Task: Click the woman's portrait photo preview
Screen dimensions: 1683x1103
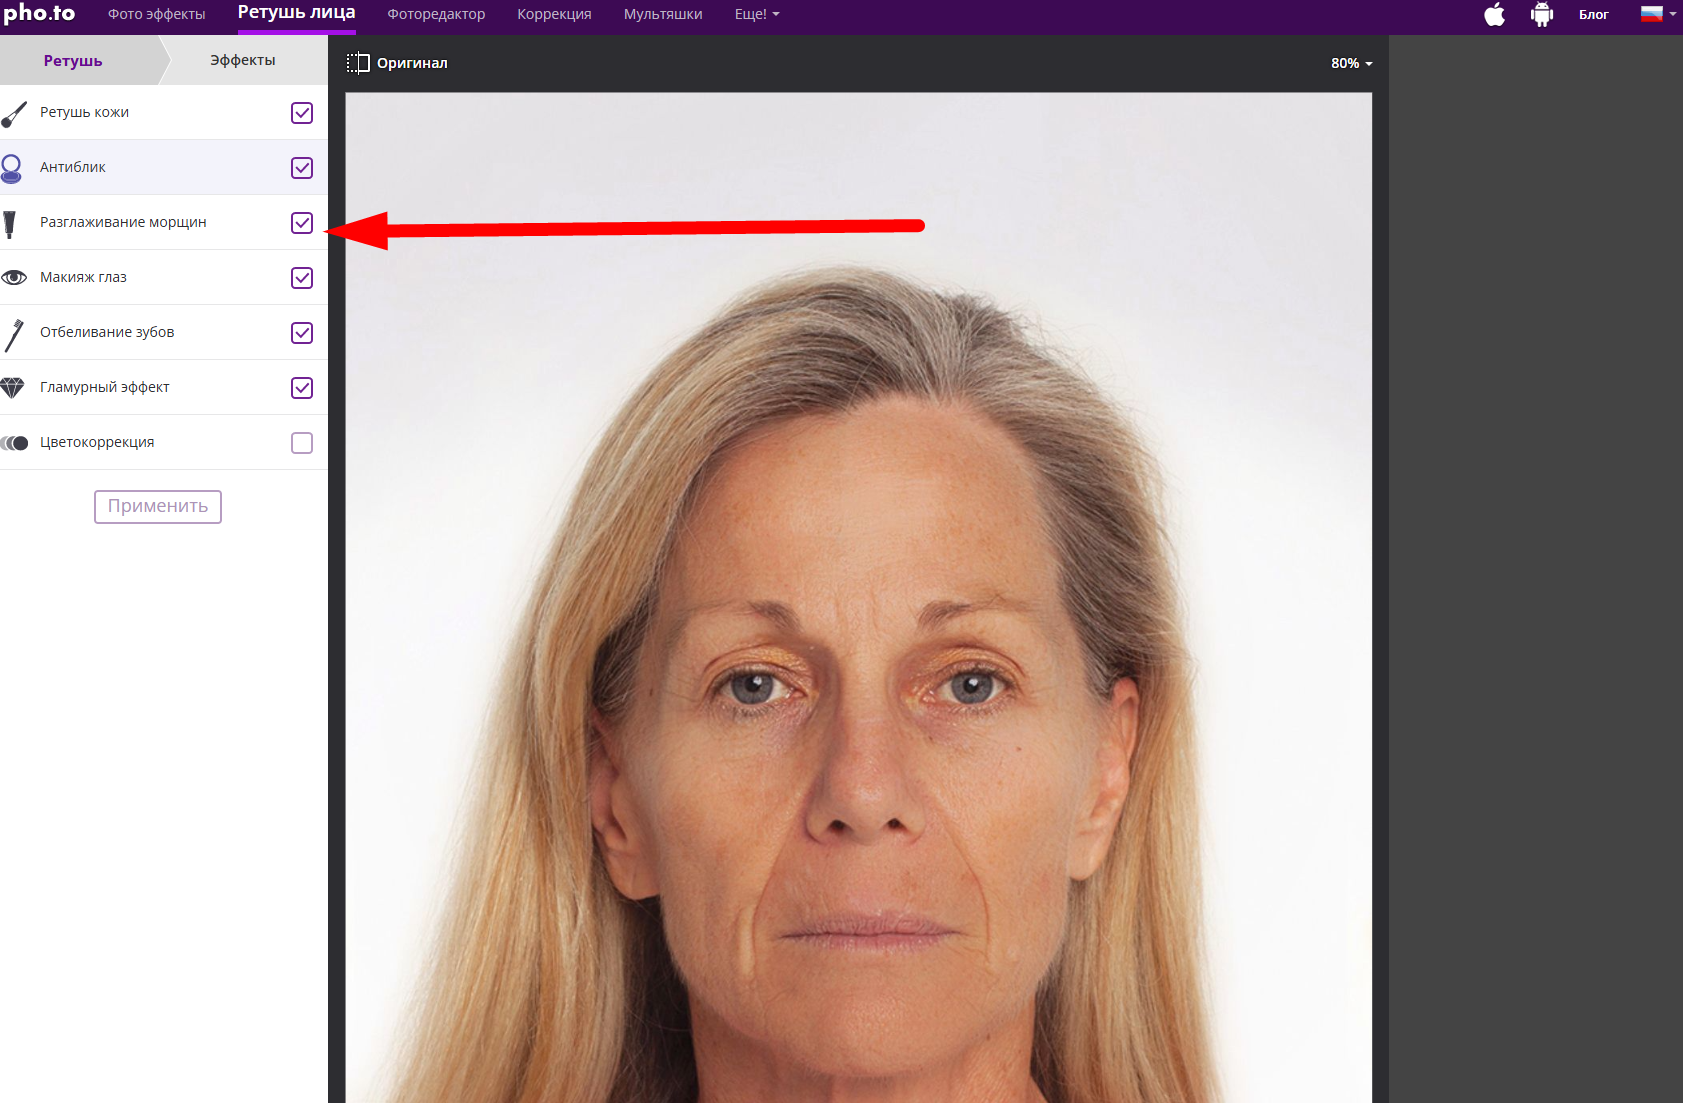Action: (x=858, y=598)
